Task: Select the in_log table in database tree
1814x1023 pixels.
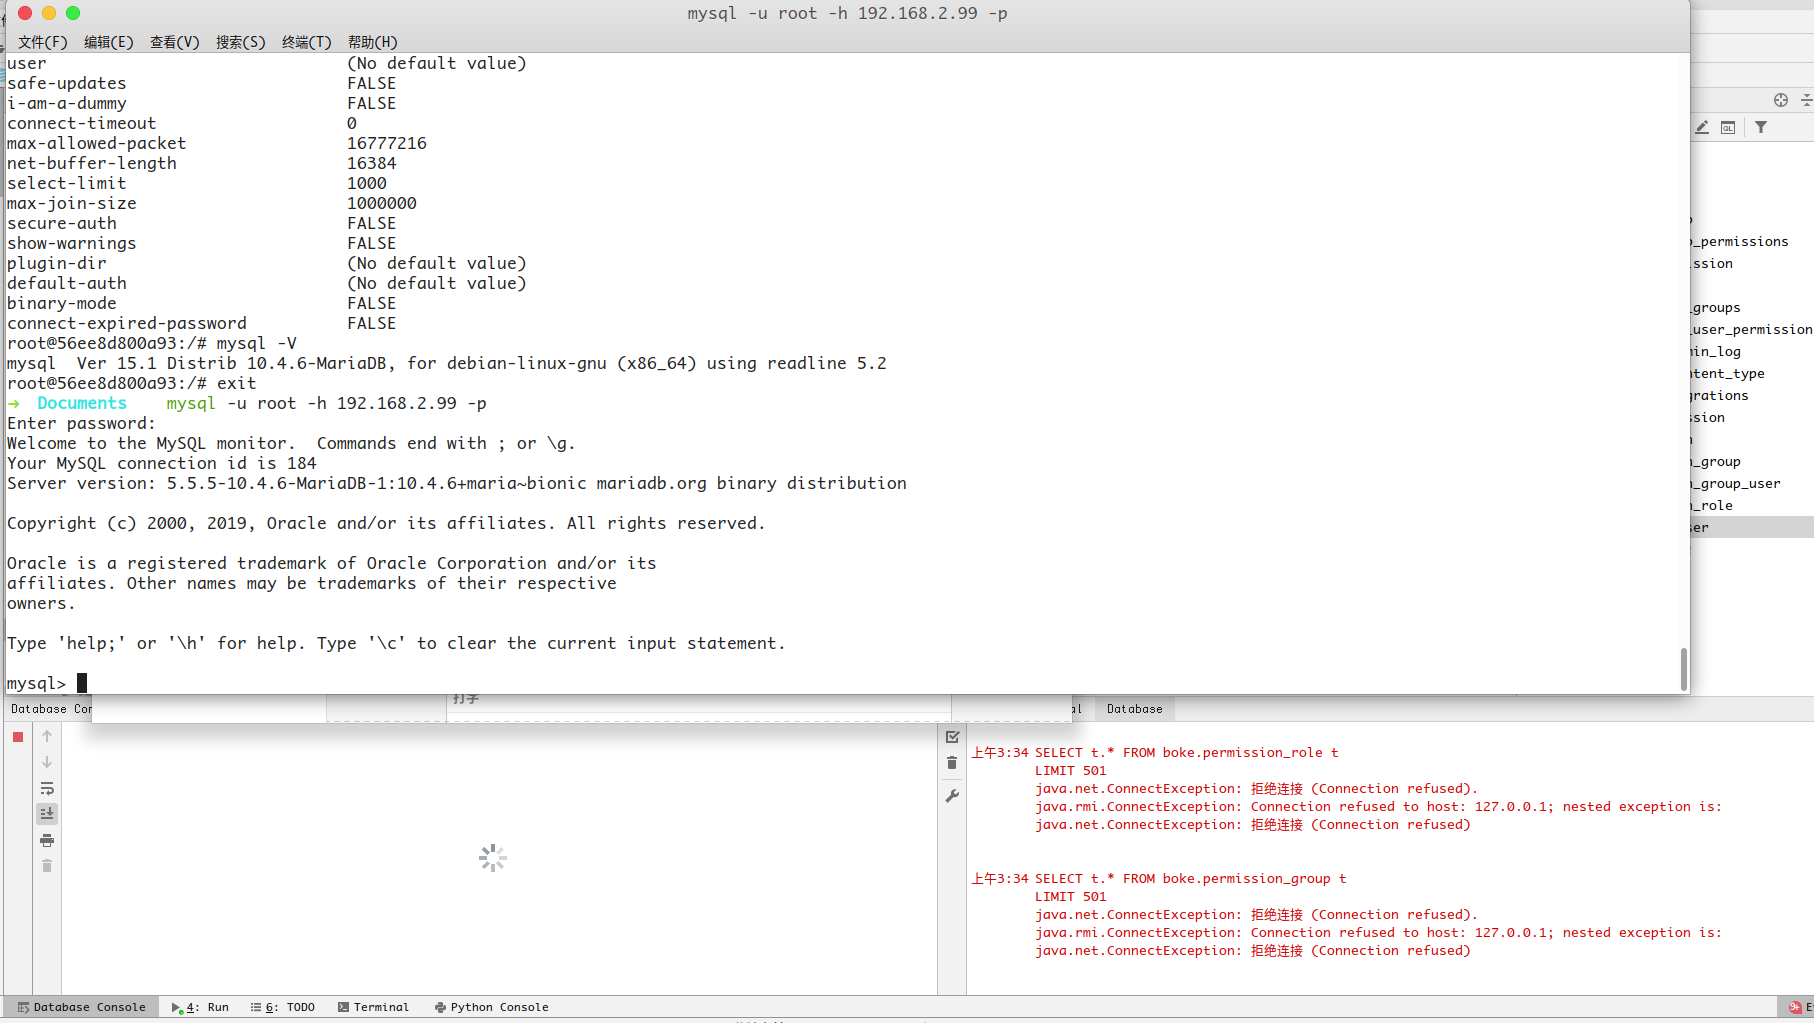Action: 1716,351
